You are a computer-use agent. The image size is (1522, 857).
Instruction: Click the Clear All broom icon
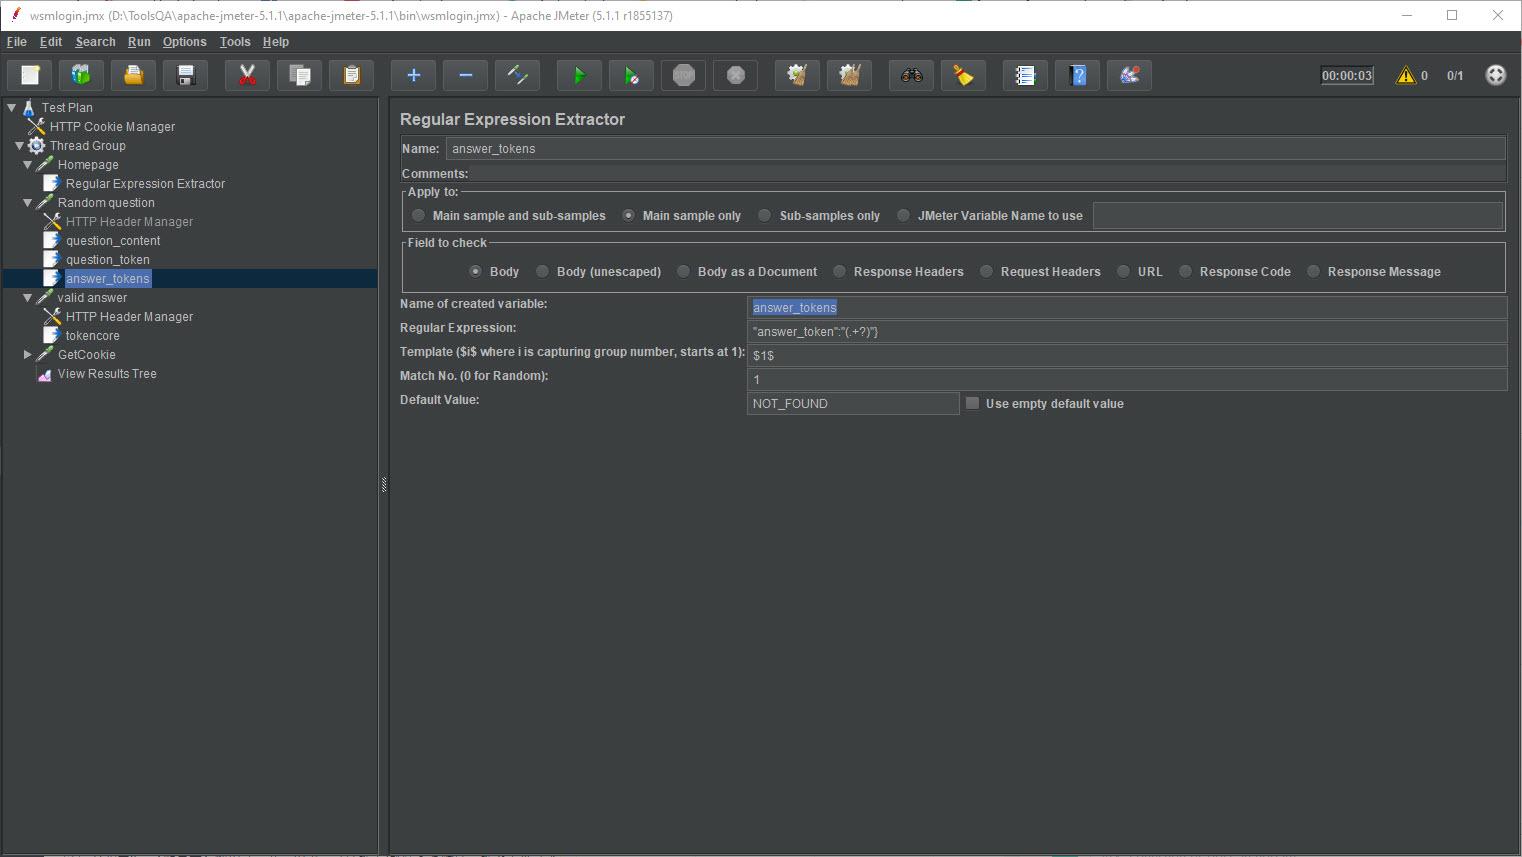[849, 75]
